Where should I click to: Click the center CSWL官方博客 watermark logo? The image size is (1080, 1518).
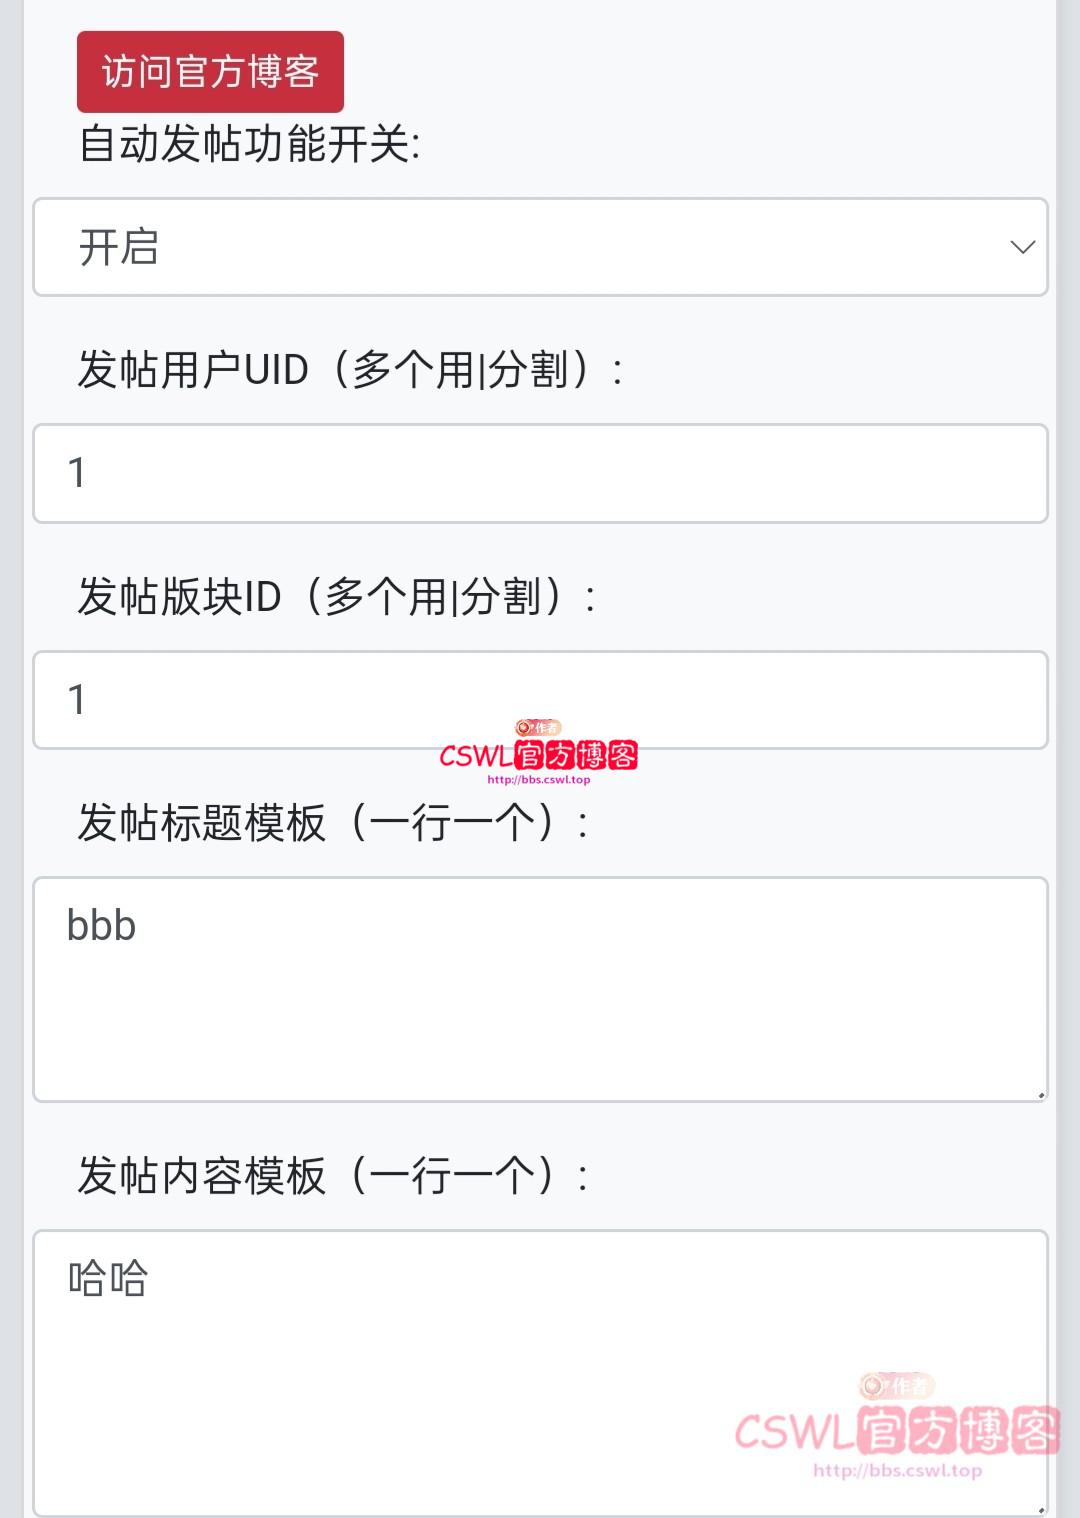(x=538, y=756)
